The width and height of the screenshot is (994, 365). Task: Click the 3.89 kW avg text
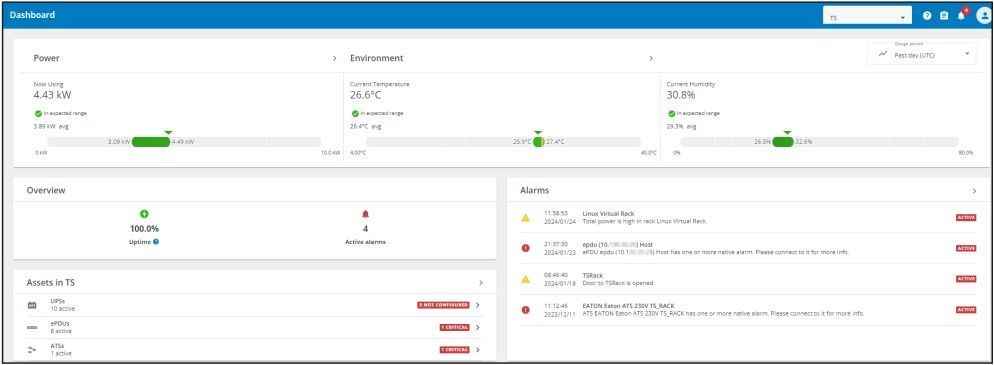point(51,126)
